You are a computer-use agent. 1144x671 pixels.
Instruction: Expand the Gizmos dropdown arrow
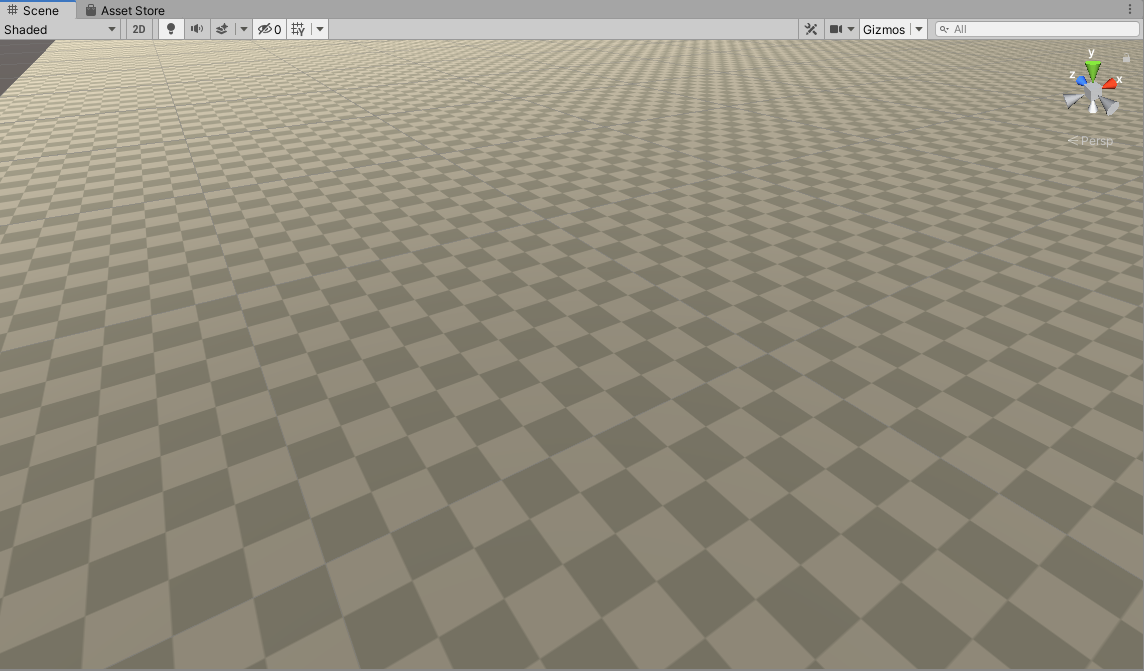[919, 29]
